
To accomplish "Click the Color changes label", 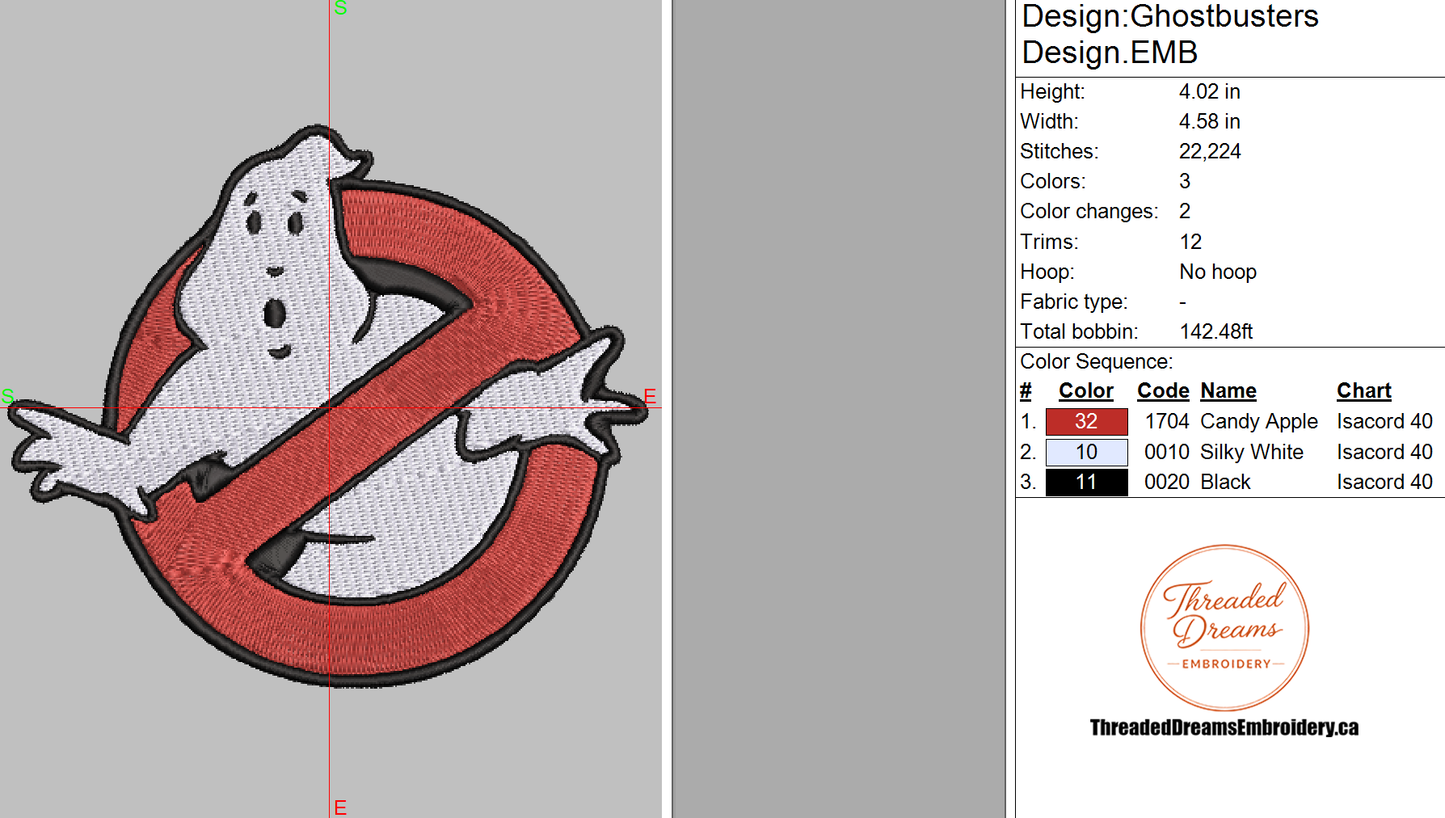I will [x=1089, y=211].
